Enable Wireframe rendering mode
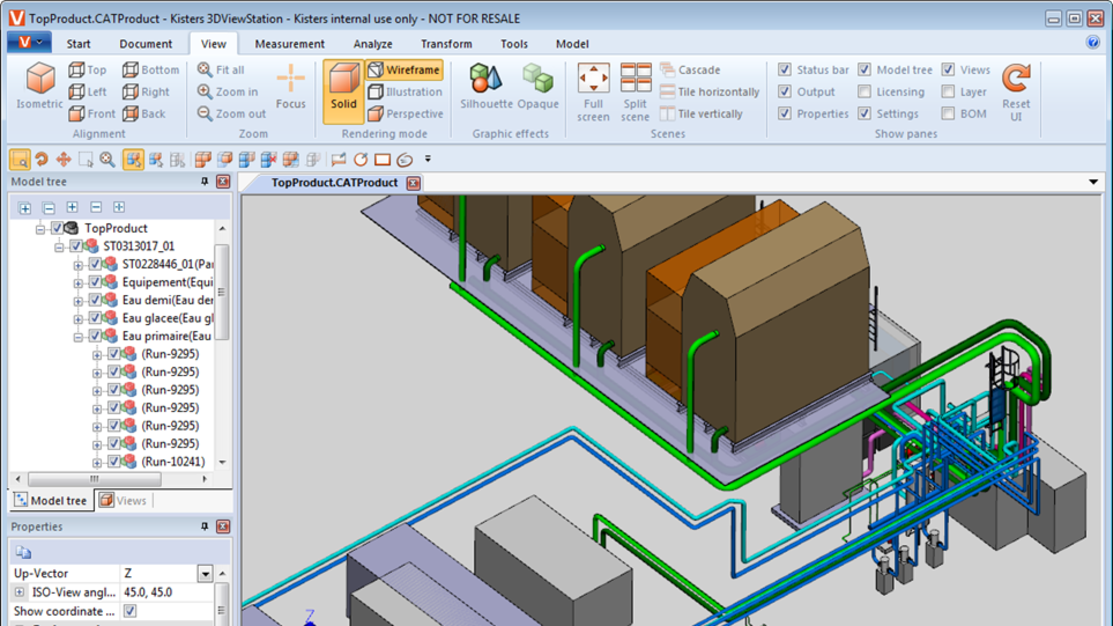The width and height of the screenshot is (1113, 626). coord(405,70)
